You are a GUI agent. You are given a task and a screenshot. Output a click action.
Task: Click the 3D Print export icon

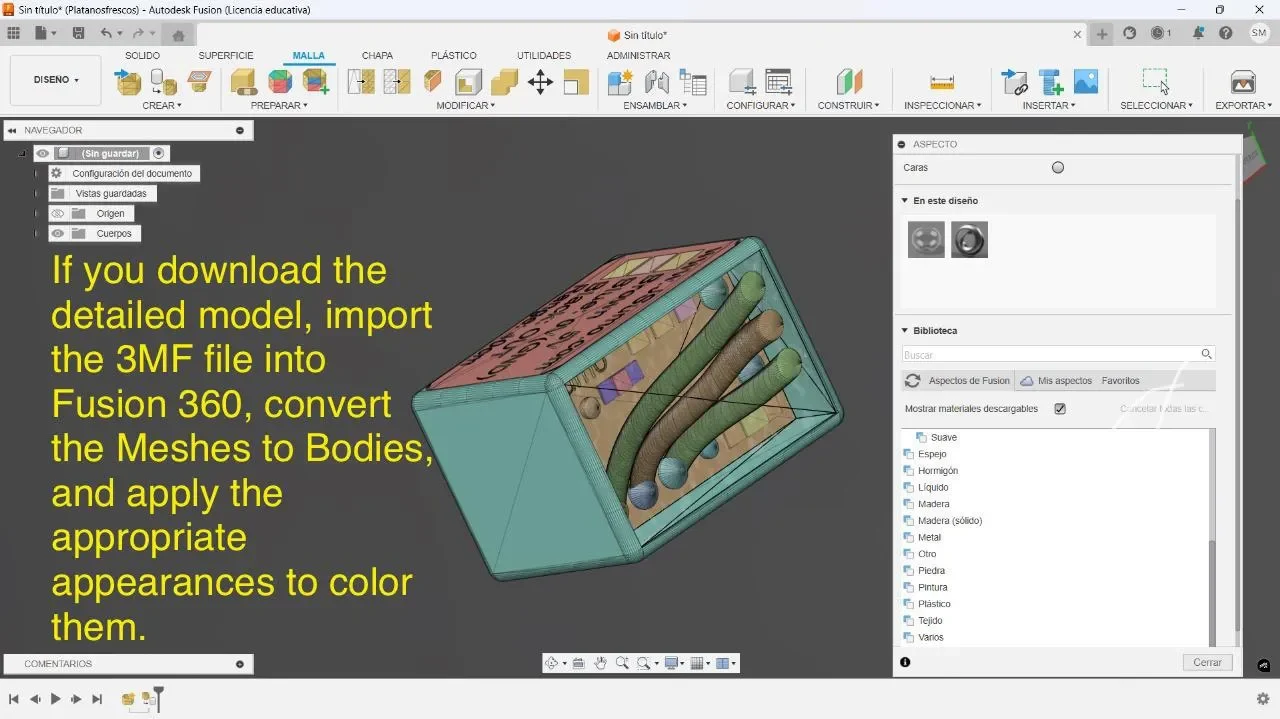pos(1243,82)
